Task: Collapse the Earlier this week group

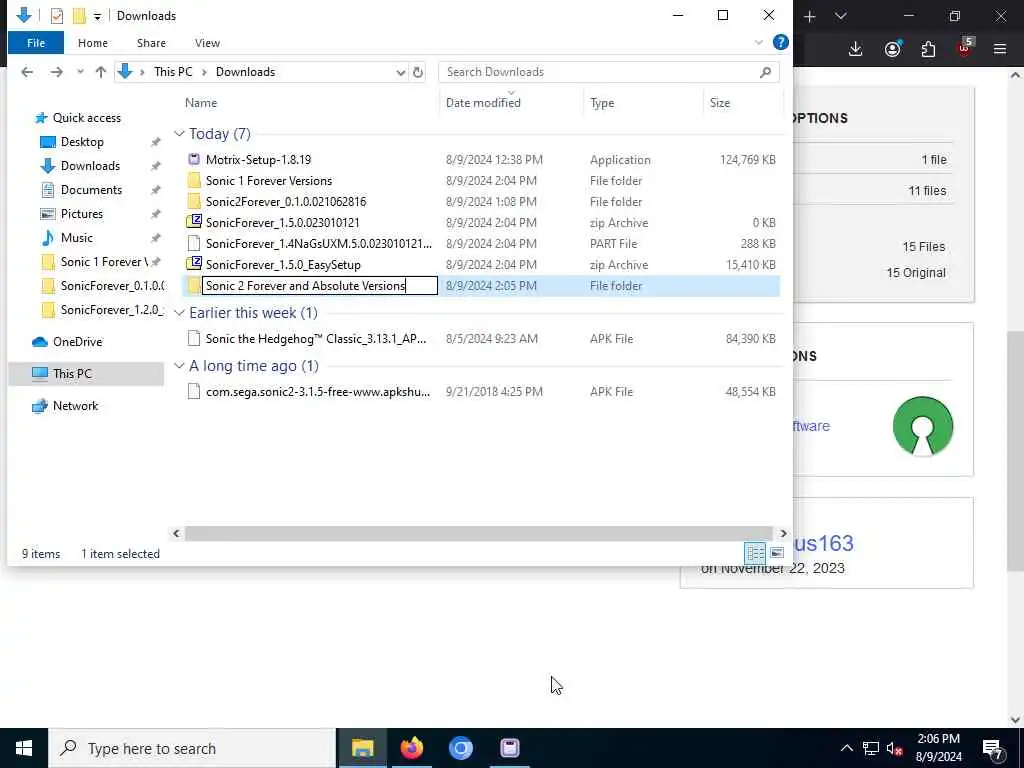Action: coord(179,313)
